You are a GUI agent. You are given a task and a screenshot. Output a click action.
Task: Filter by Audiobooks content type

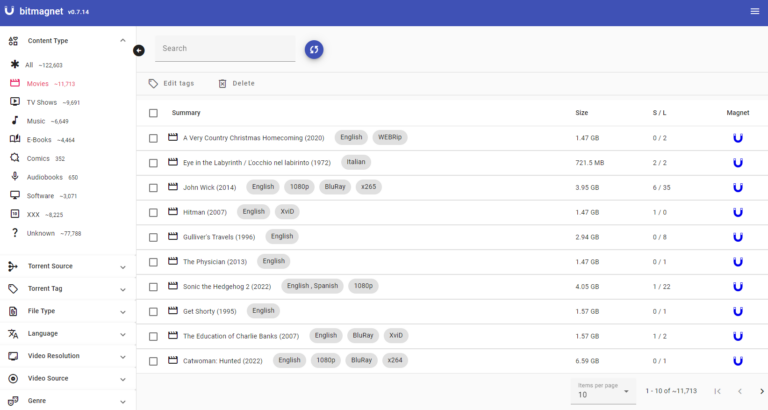44,177
